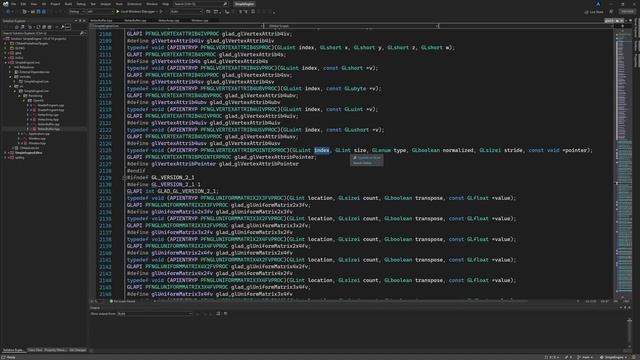
Task: Open the Git menu
Action: pyautogui.click(x=44, y=4)
